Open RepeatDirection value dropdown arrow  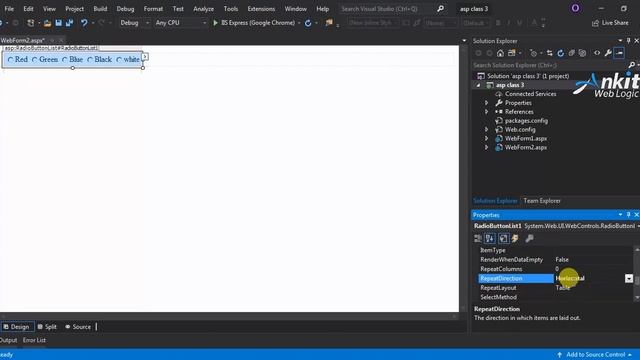pos(629,278)
